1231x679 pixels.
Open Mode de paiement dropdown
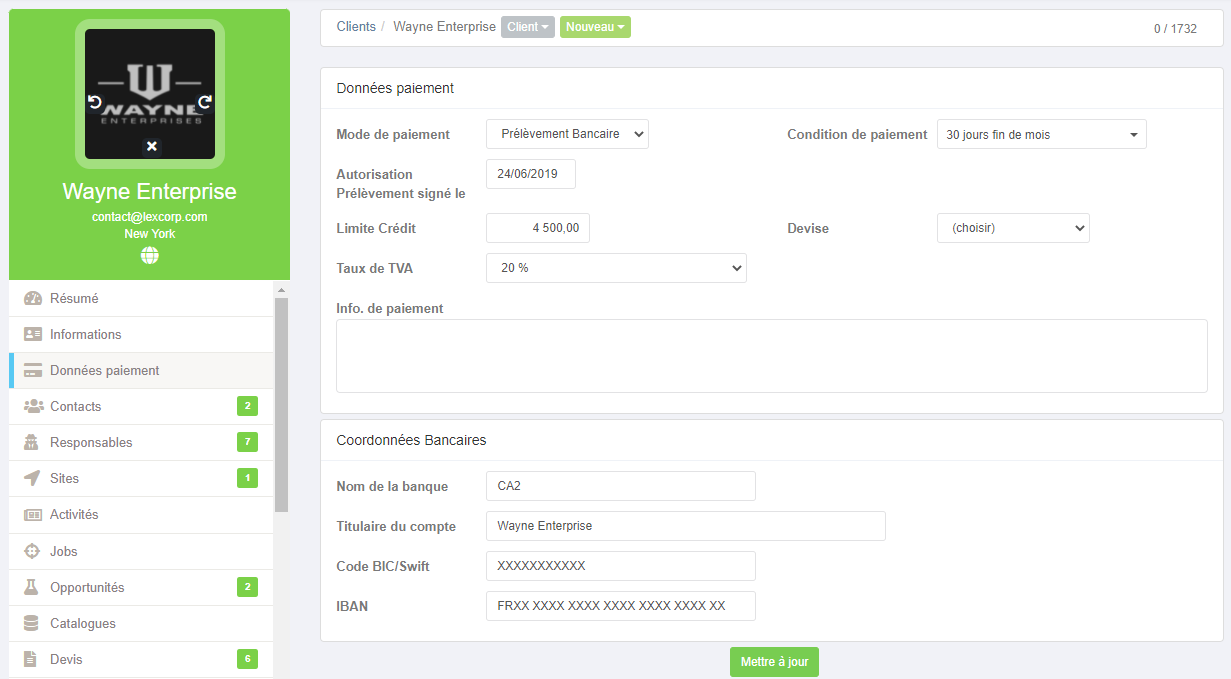(x=567, y=134)
